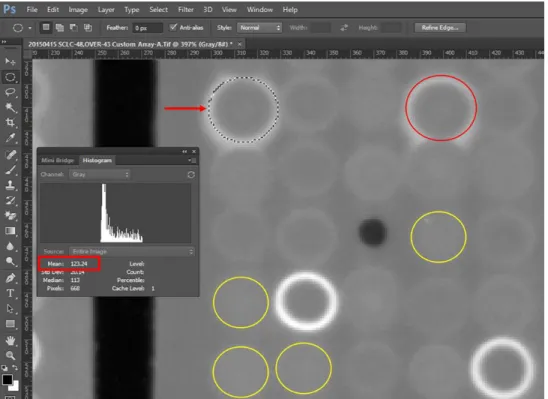The image size is (548, 399).
Task: Select the Move tool
Action: 10,61
